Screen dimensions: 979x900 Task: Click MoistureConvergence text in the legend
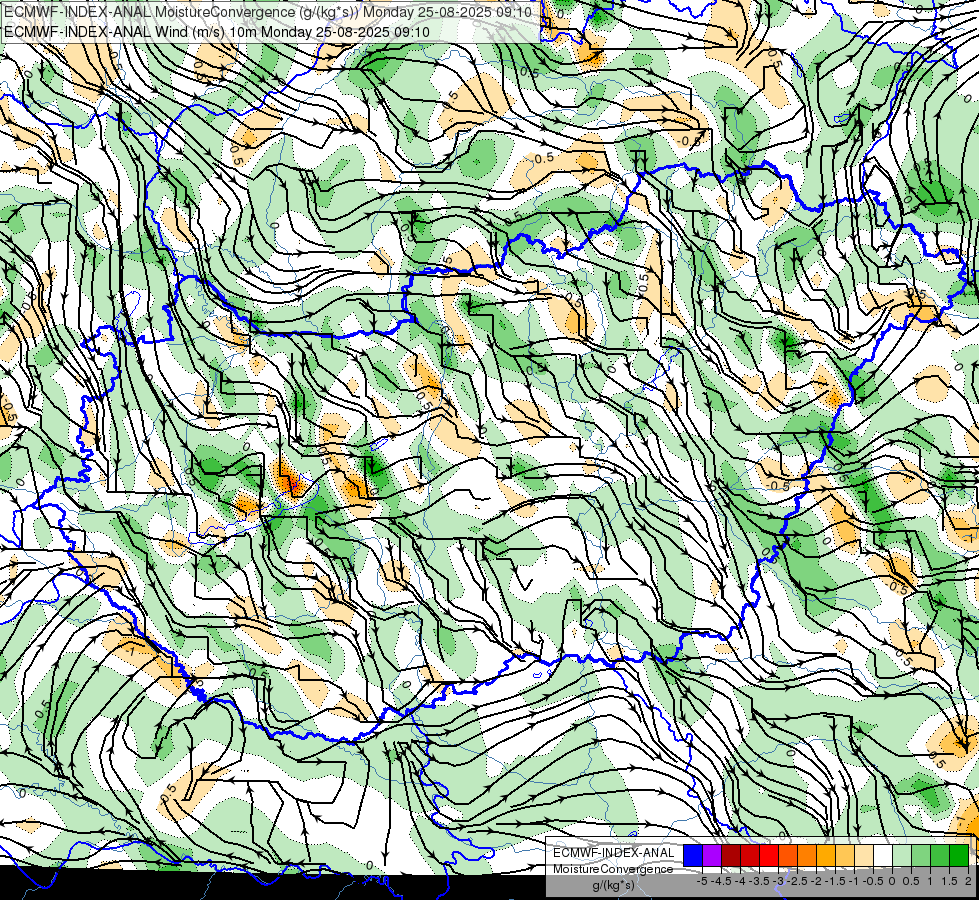point(613,869)
